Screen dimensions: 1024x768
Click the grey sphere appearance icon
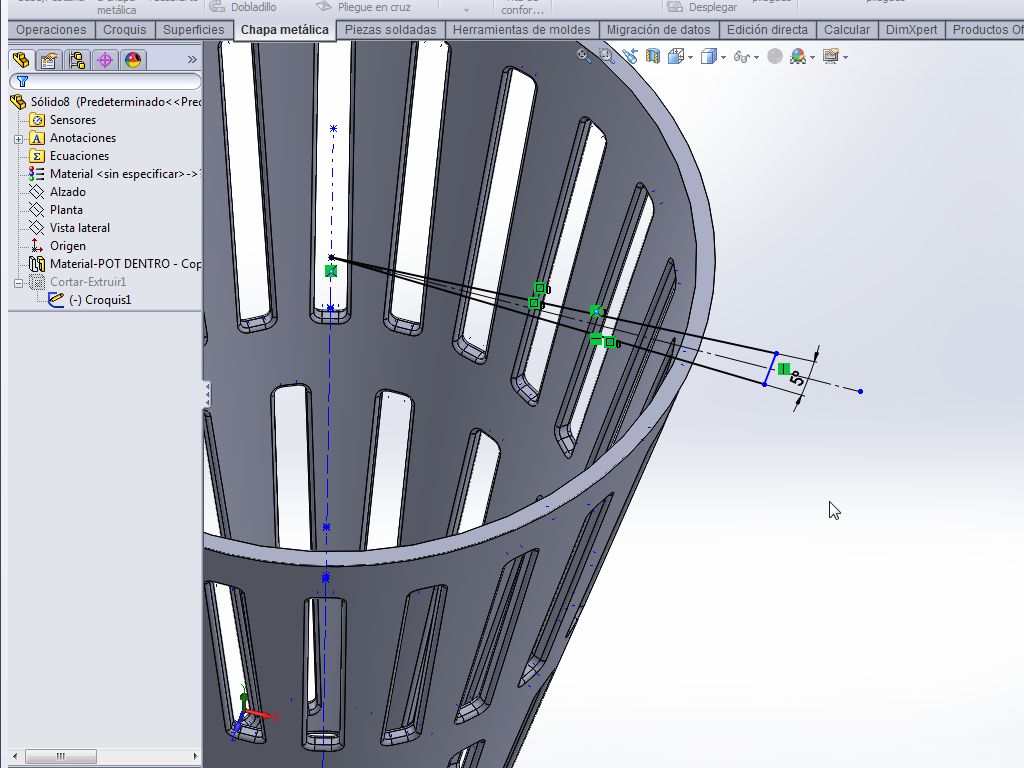coord(775,56)
